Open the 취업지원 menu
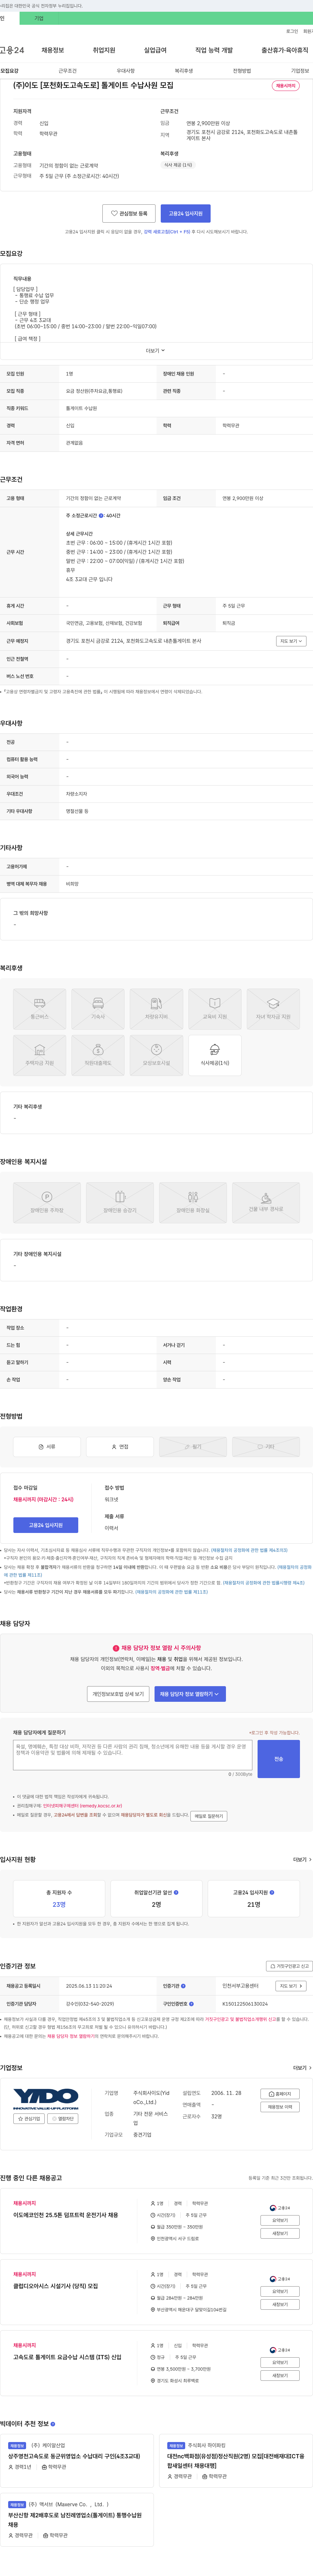Screen dimensions: 313x2576 coord(104,50)
